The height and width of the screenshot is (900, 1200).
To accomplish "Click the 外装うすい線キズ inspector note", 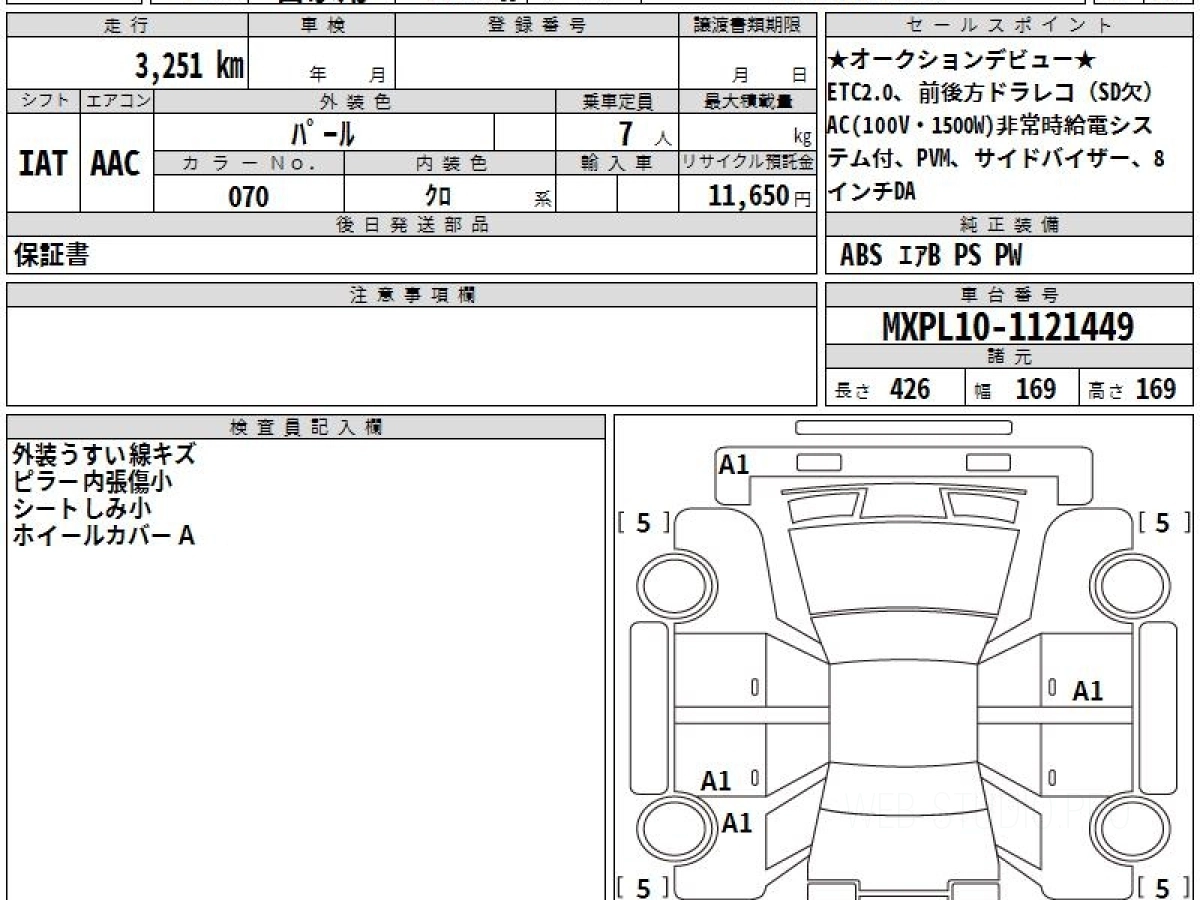I will [x=104, y=455].
